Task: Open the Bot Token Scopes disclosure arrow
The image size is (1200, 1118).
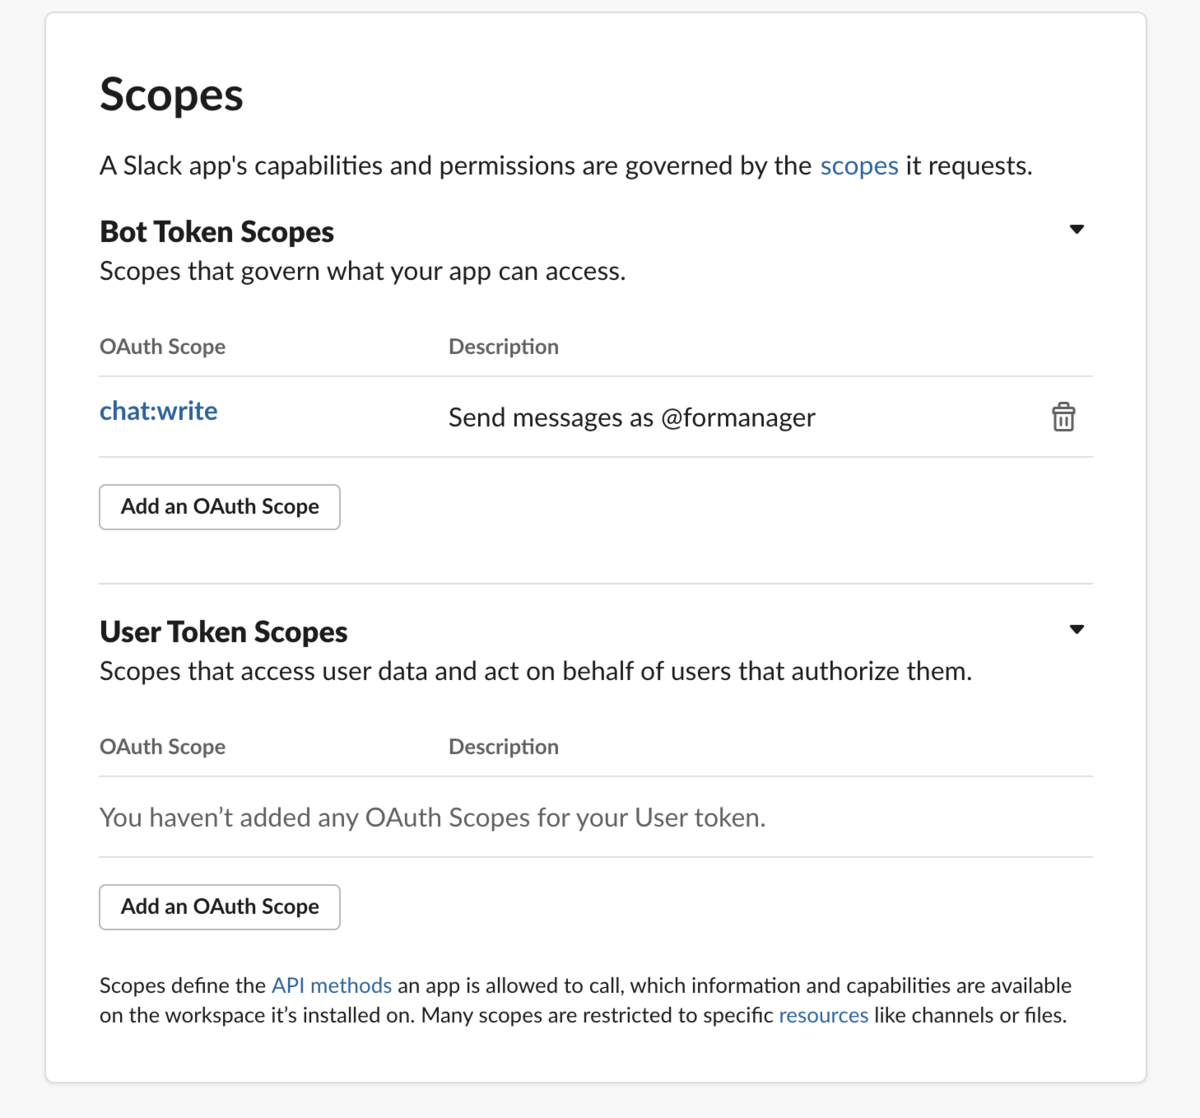Action: [1077, 229]
